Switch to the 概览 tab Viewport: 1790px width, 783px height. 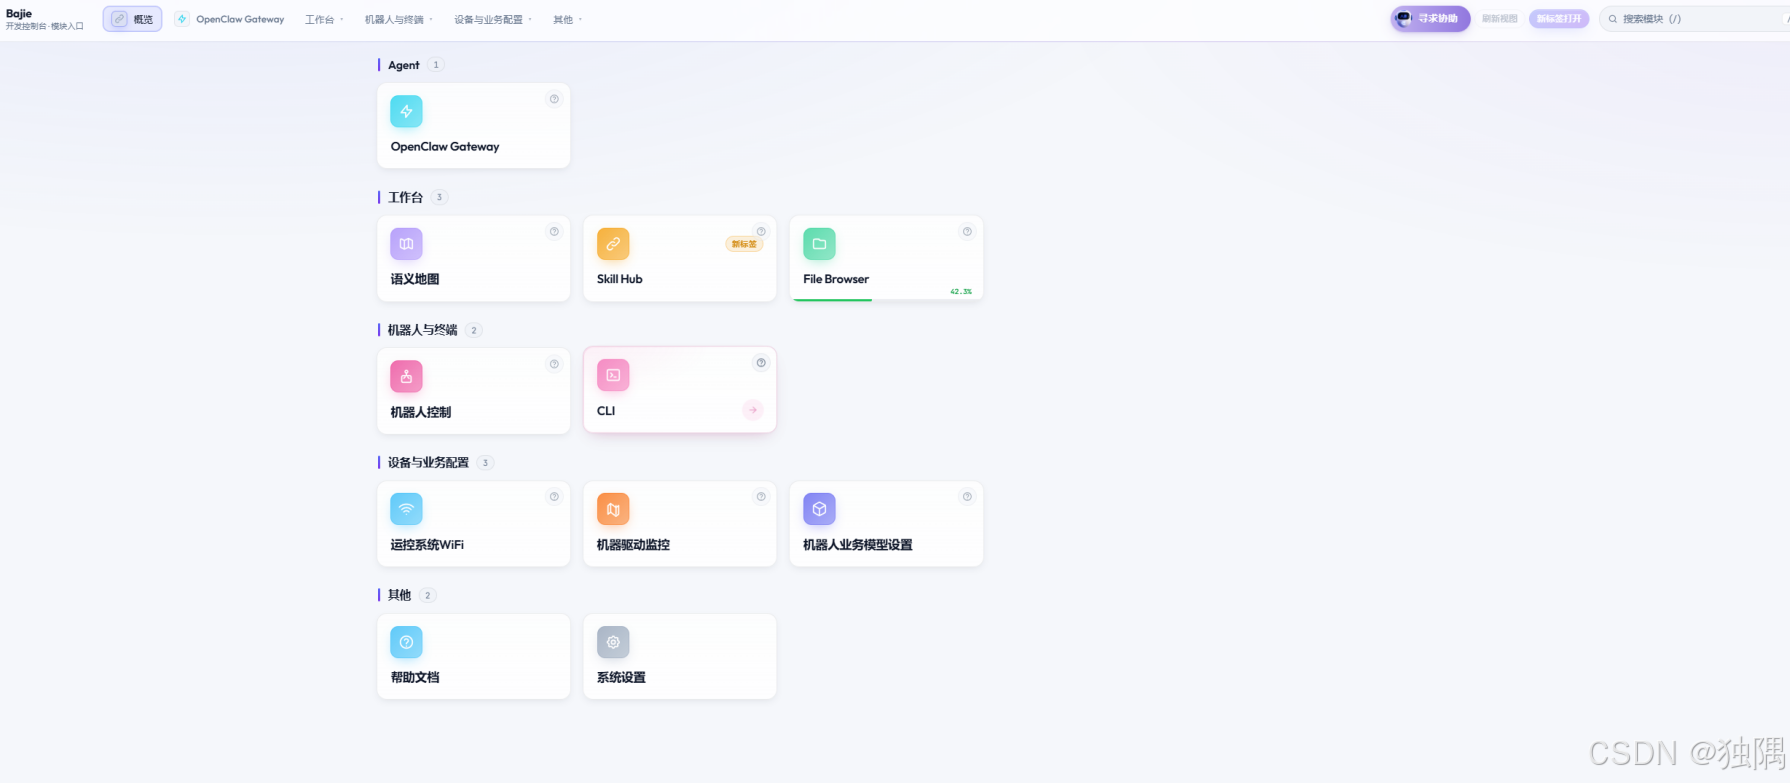tap(133, 19)
